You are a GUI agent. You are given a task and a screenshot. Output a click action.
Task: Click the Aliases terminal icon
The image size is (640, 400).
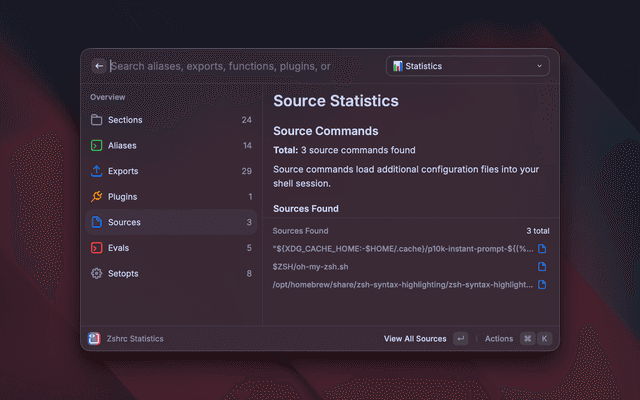[x=97, y=145]
